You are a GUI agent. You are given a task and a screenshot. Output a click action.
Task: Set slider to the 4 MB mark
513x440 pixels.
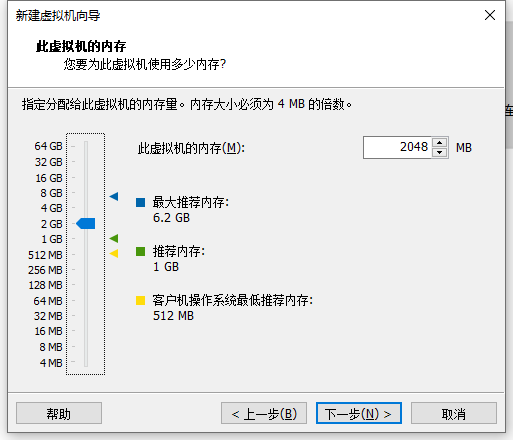[86, 362]
